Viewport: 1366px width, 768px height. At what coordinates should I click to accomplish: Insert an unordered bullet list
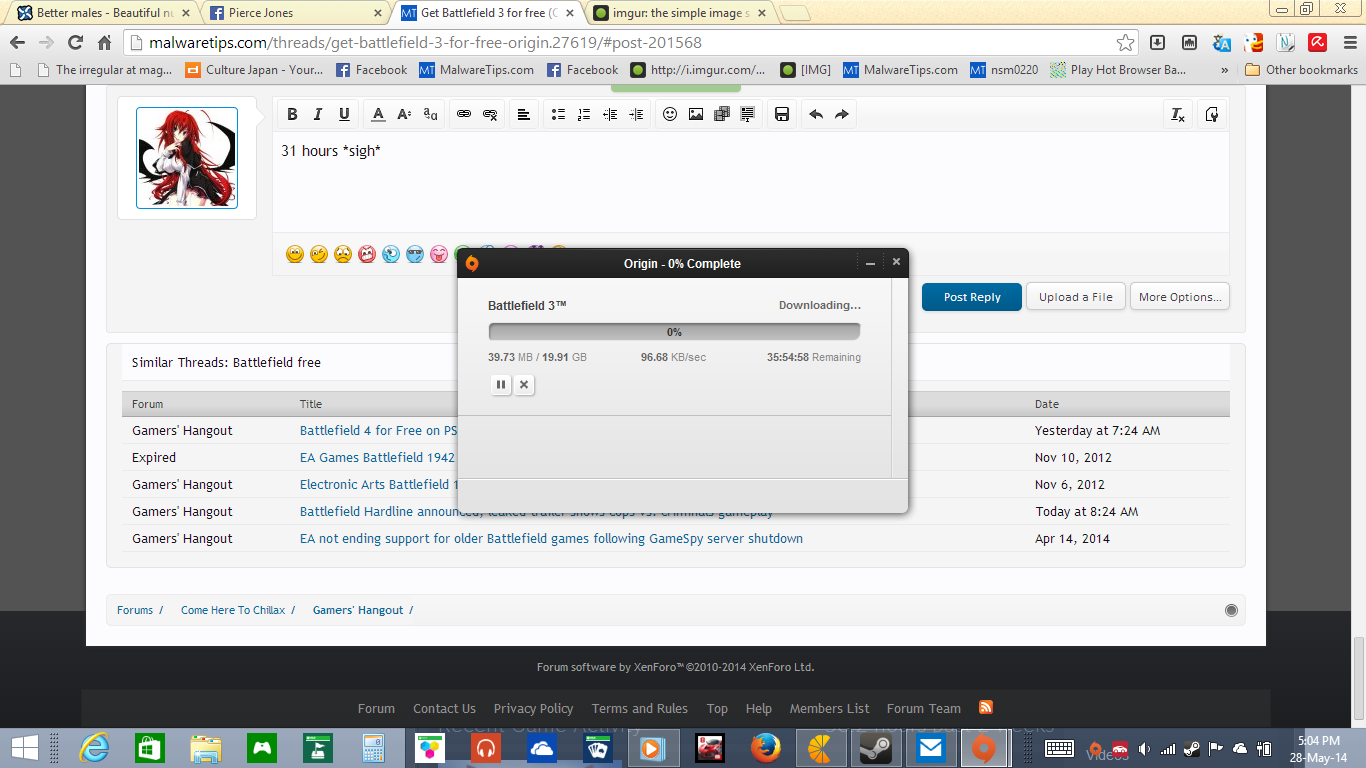pos(558,114)
